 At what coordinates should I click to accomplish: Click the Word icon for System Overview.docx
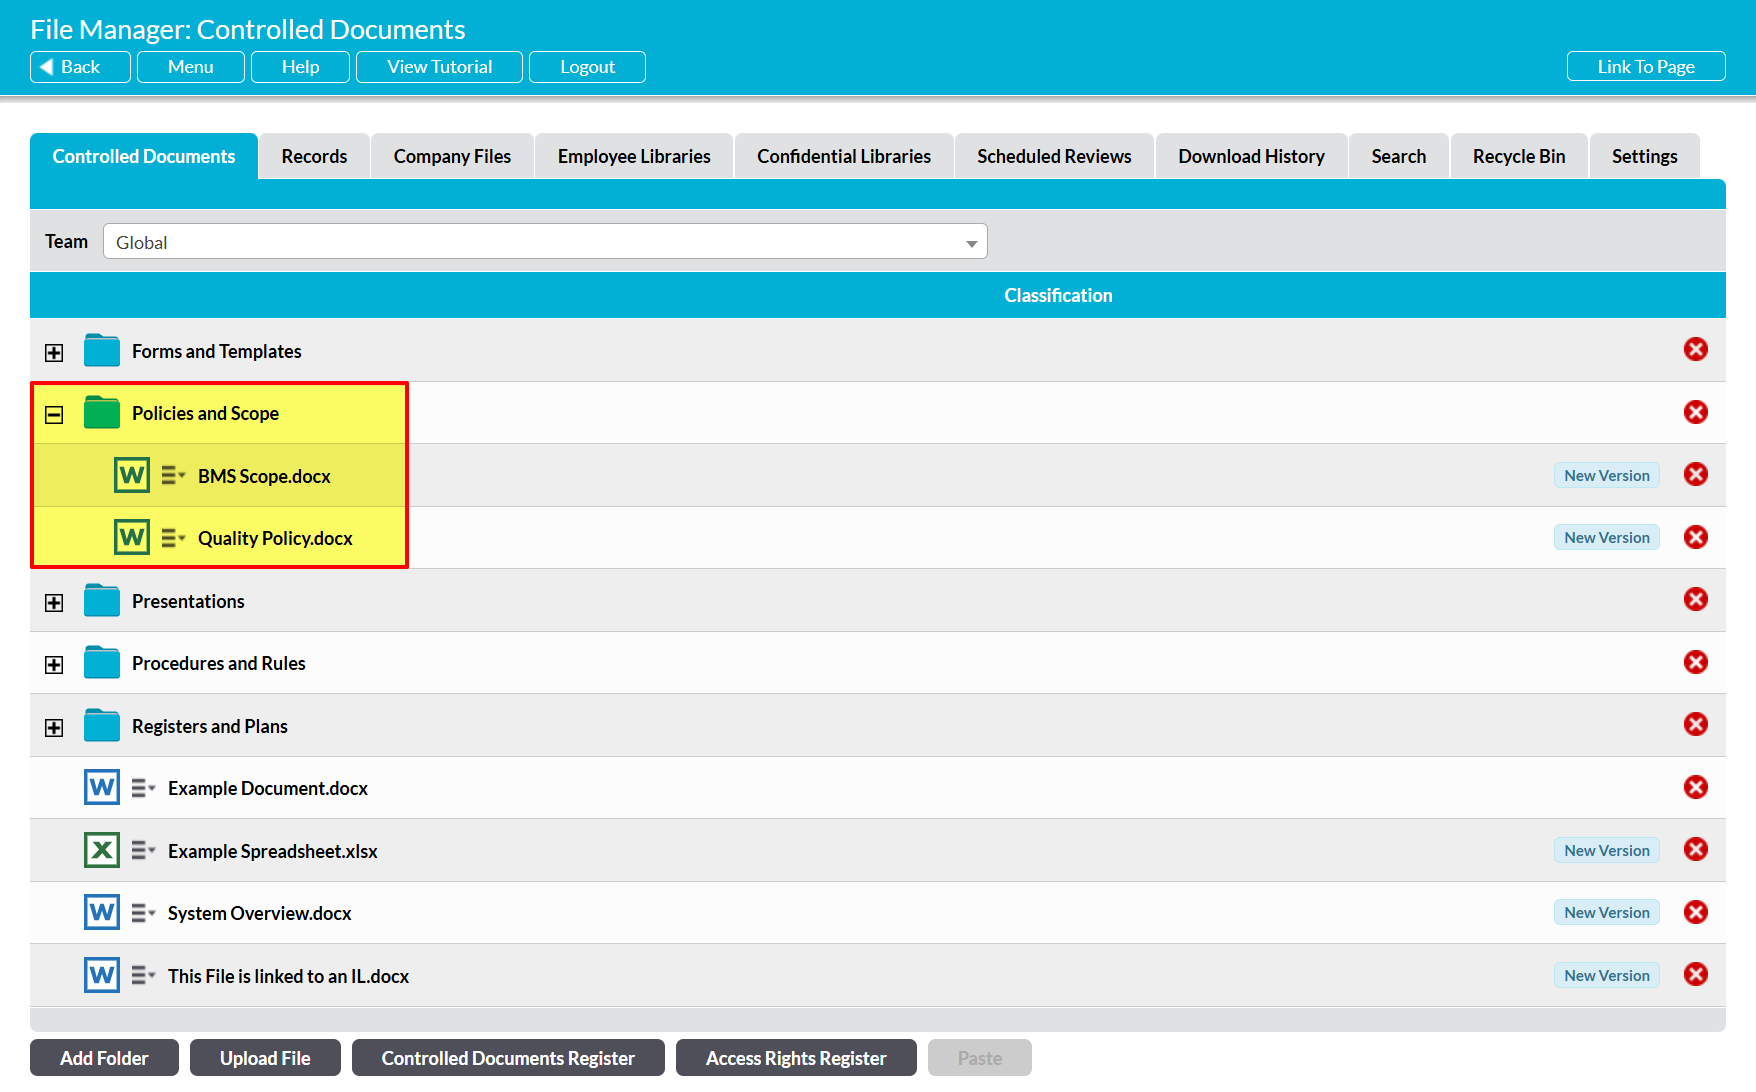pos(101,913)
